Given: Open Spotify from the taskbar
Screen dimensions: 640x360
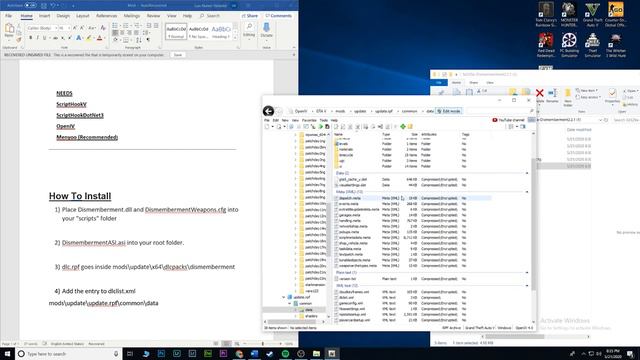Looking at the screenshot, I should point(285,353).
